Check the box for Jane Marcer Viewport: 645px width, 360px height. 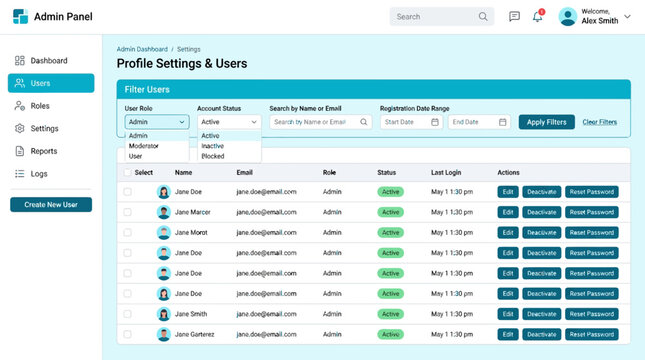click(x=128, y=212)
